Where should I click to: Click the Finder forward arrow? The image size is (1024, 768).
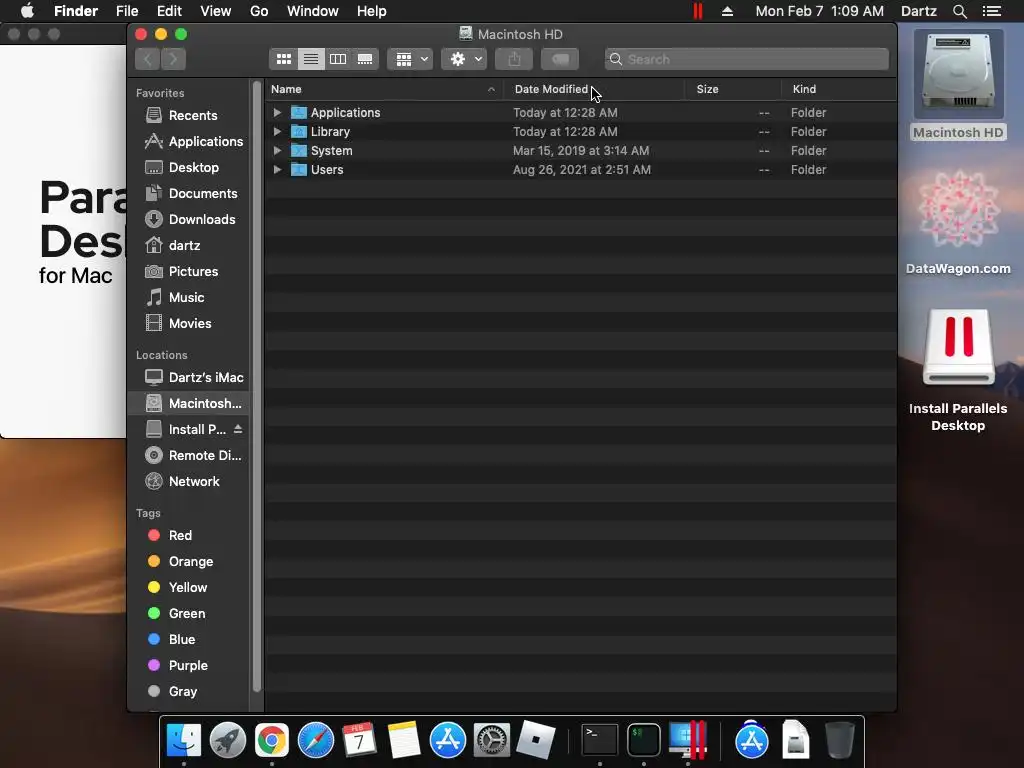click(173, 59)
